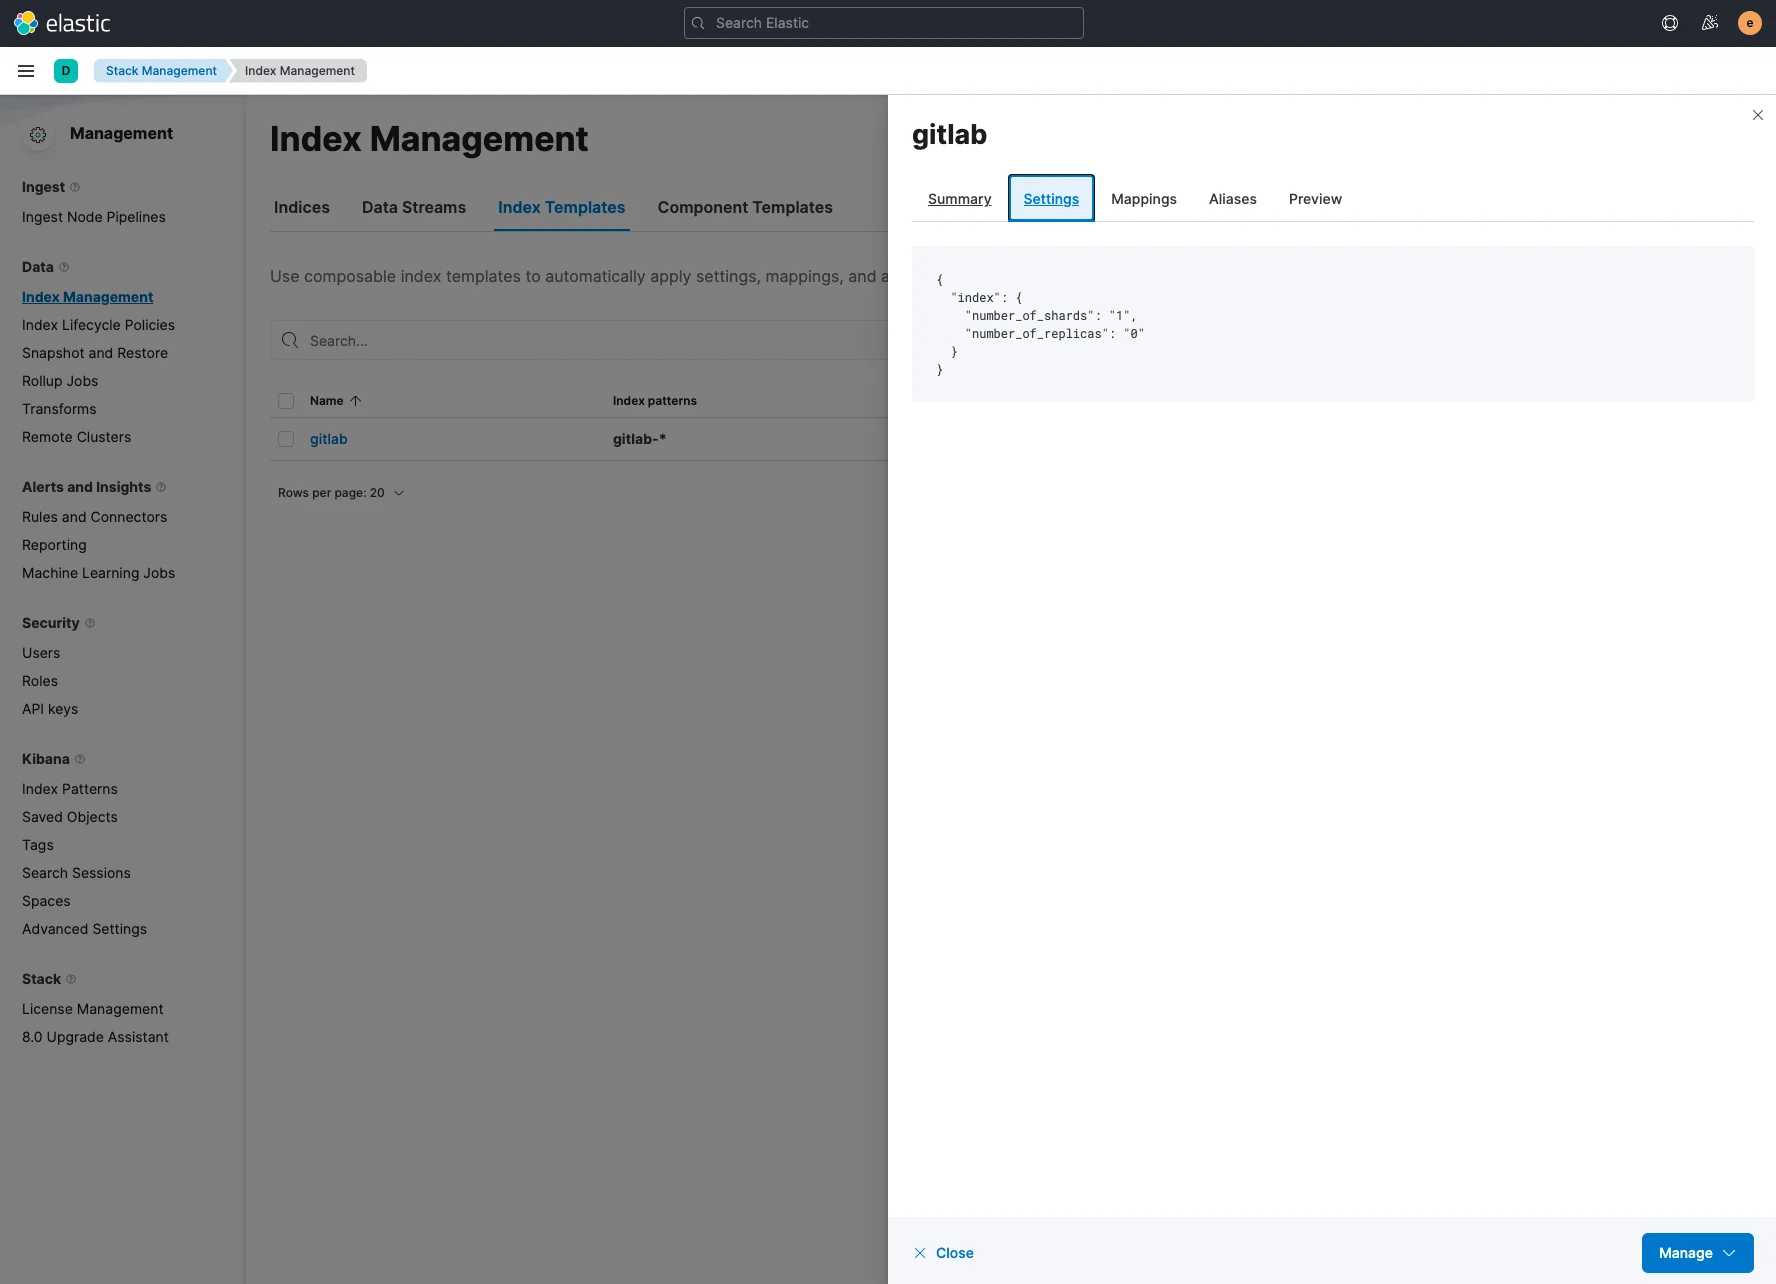This screenshot has height=1284, width=1776.
Task: Toggle the select all rows checkbox
Action: [x=286, y=401]
